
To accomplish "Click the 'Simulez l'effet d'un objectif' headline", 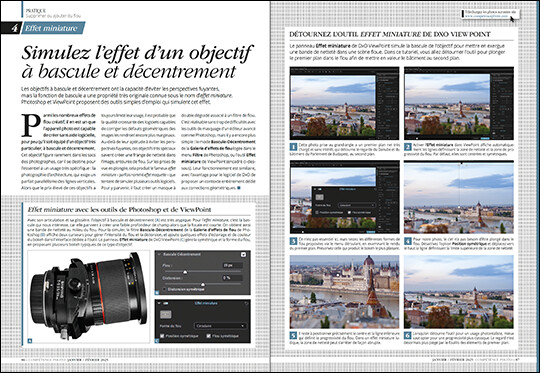I will [137, 62].
